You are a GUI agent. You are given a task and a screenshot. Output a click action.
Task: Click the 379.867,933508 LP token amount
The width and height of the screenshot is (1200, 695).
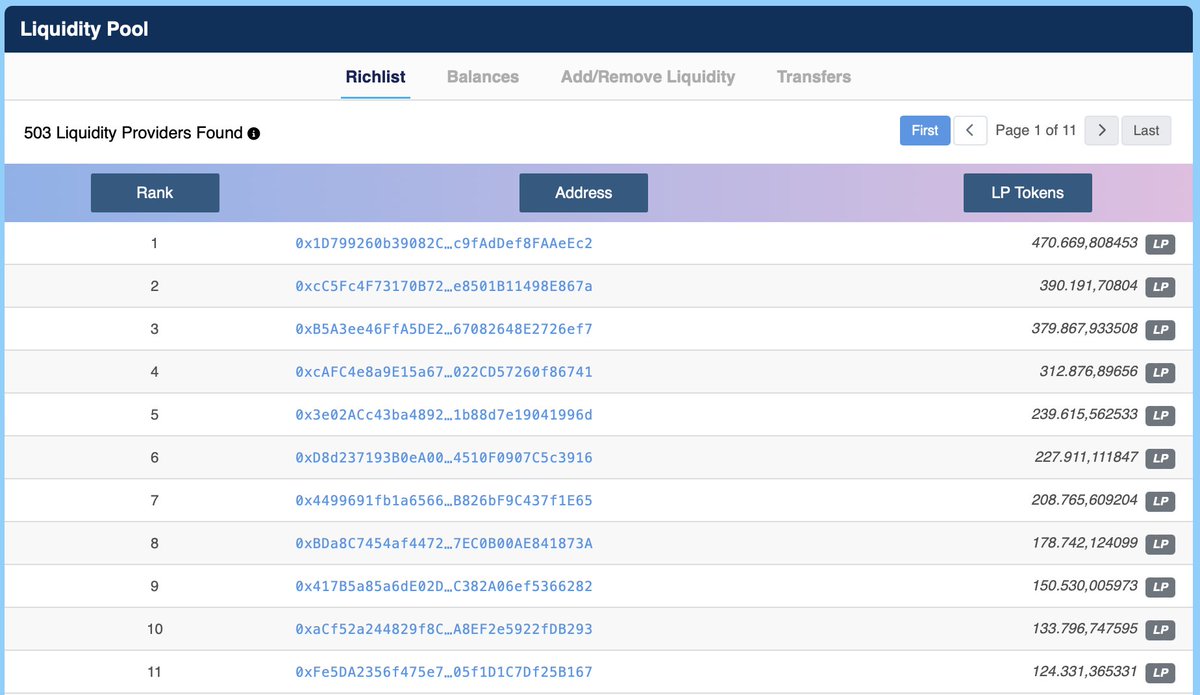click(x=1085, y=329)
